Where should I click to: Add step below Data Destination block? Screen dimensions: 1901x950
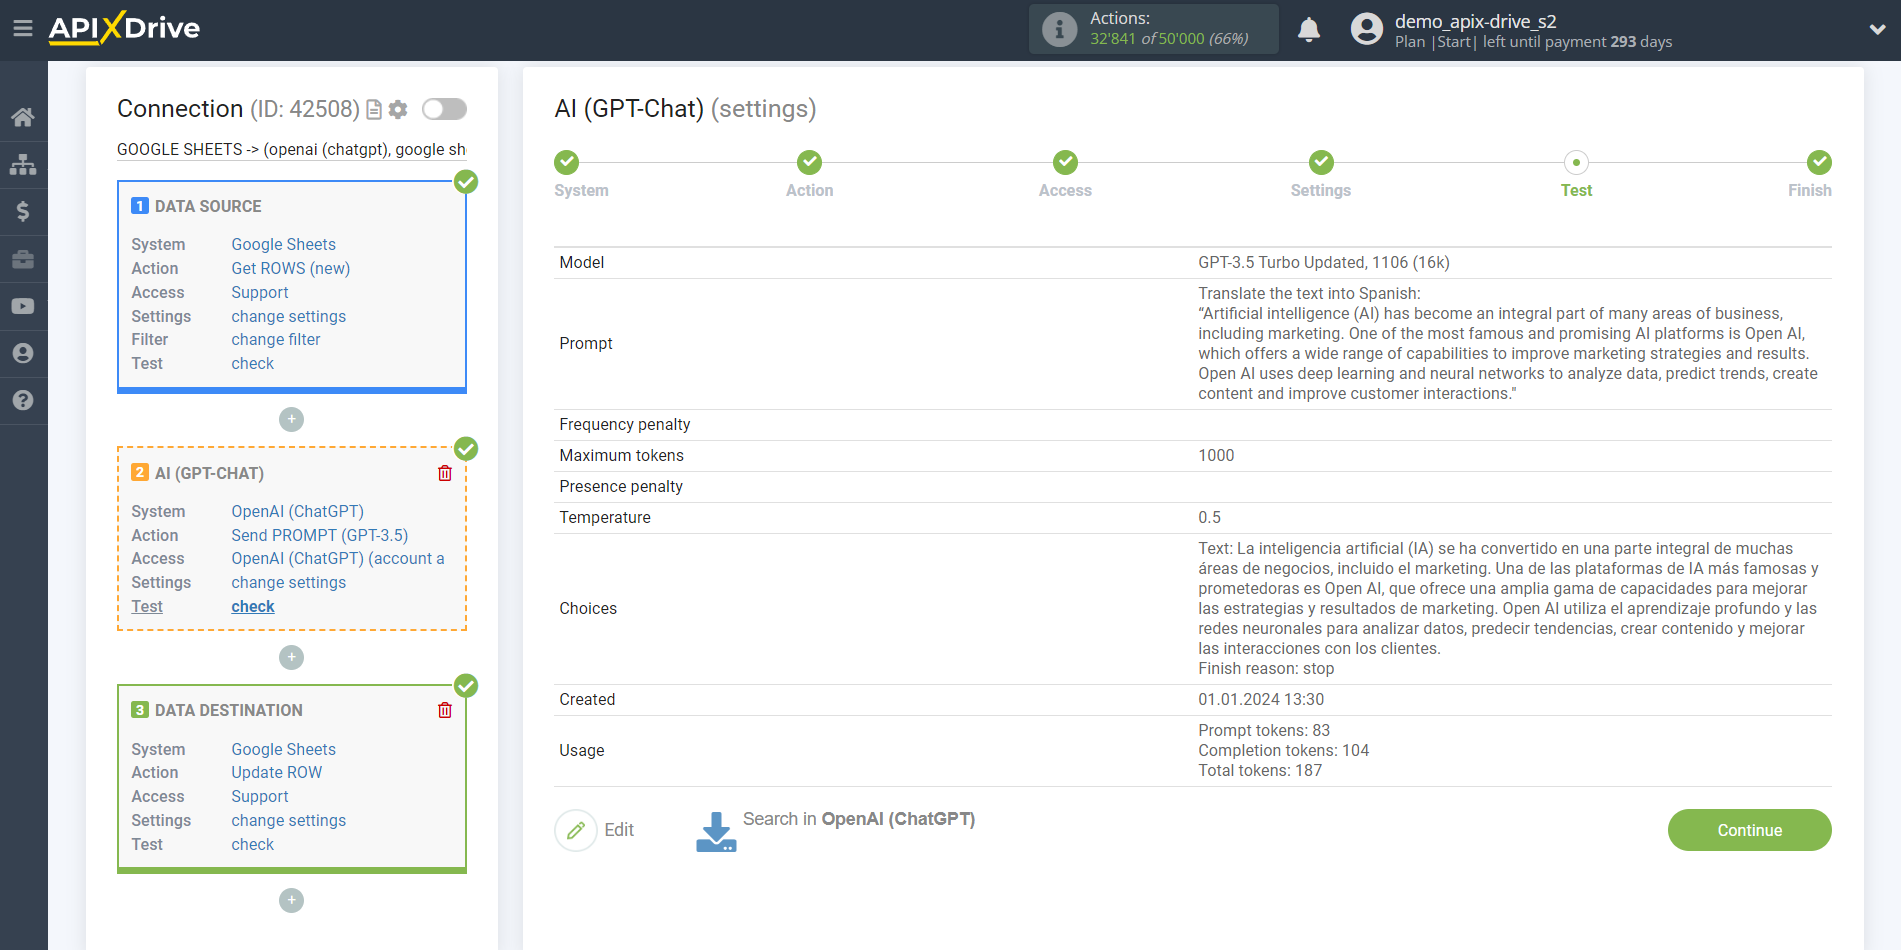[291, 900]
